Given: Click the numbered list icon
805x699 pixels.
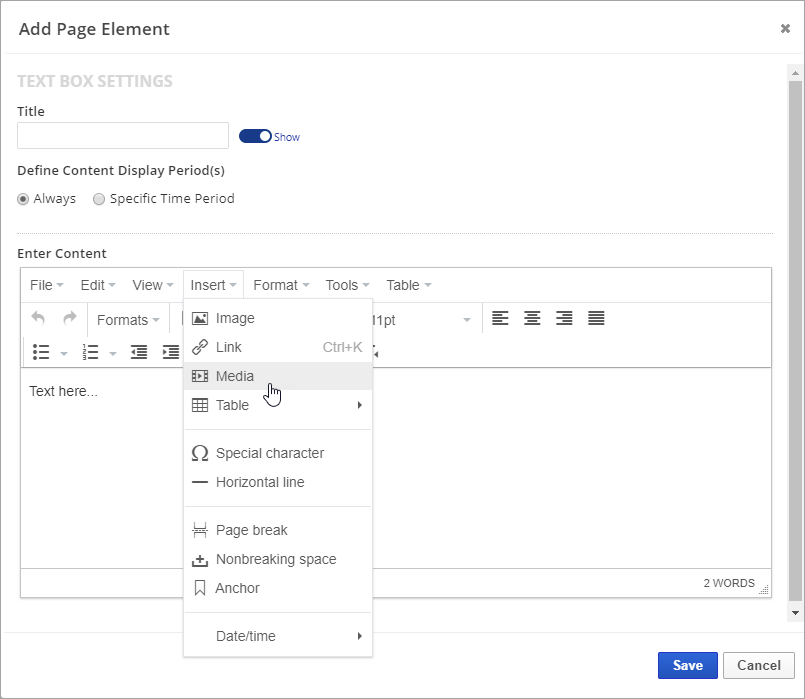Looking at the screenshot, I should 91,352.
